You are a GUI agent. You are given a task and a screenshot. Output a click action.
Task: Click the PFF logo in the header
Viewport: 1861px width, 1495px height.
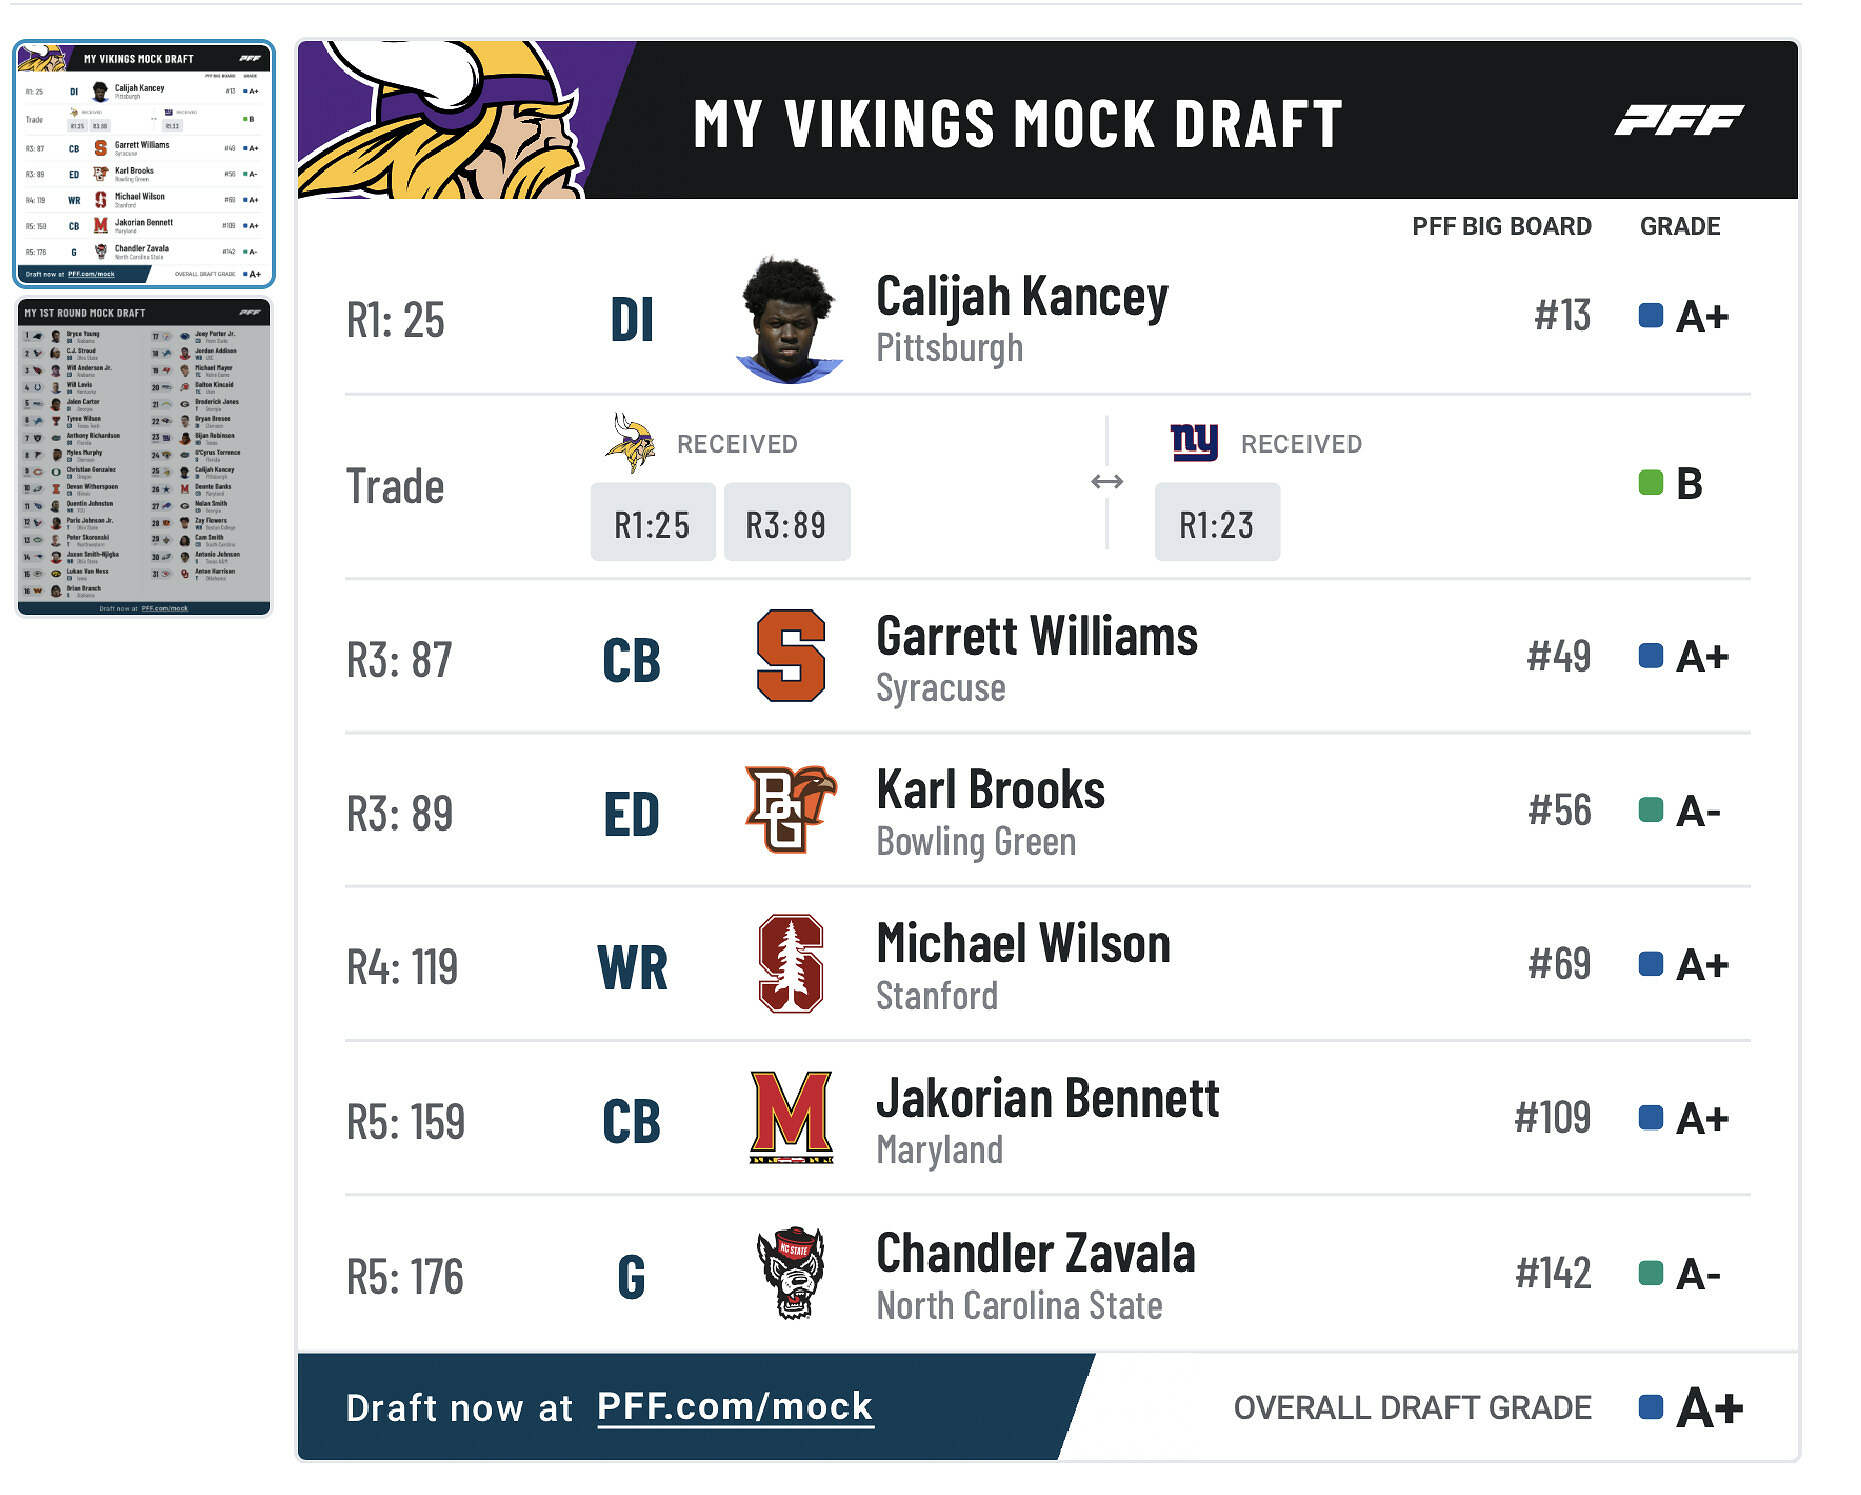coord(1678,121)
